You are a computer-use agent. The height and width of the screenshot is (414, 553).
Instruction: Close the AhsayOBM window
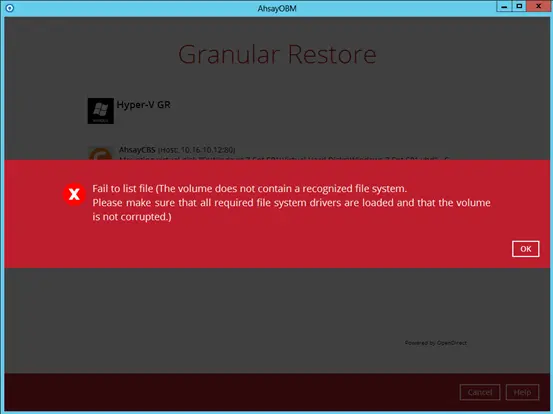coord(539,6)
